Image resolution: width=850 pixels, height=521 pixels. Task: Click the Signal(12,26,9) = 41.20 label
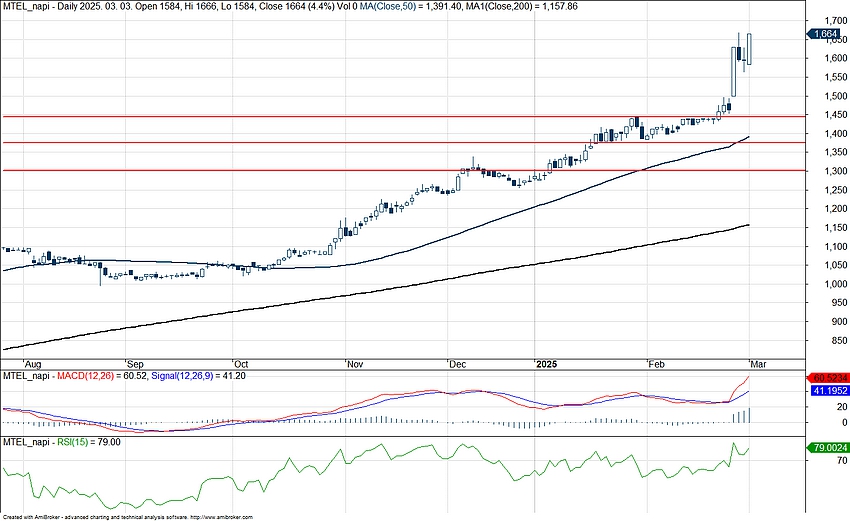(x=198, y=375)
